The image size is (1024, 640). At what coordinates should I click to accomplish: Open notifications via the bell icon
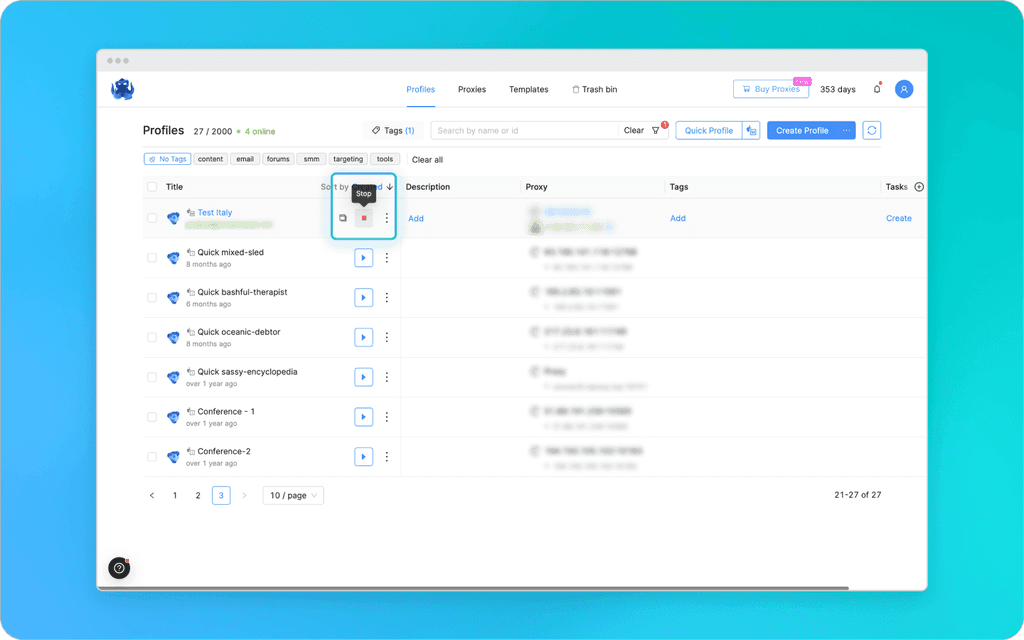pos(875,89)
